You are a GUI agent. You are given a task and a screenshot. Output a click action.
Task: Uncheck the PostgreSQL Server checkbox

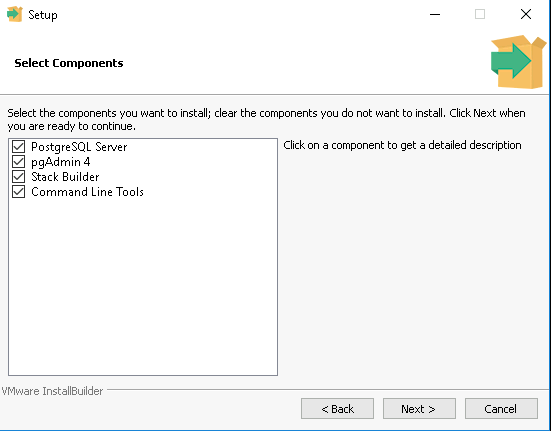18,146
